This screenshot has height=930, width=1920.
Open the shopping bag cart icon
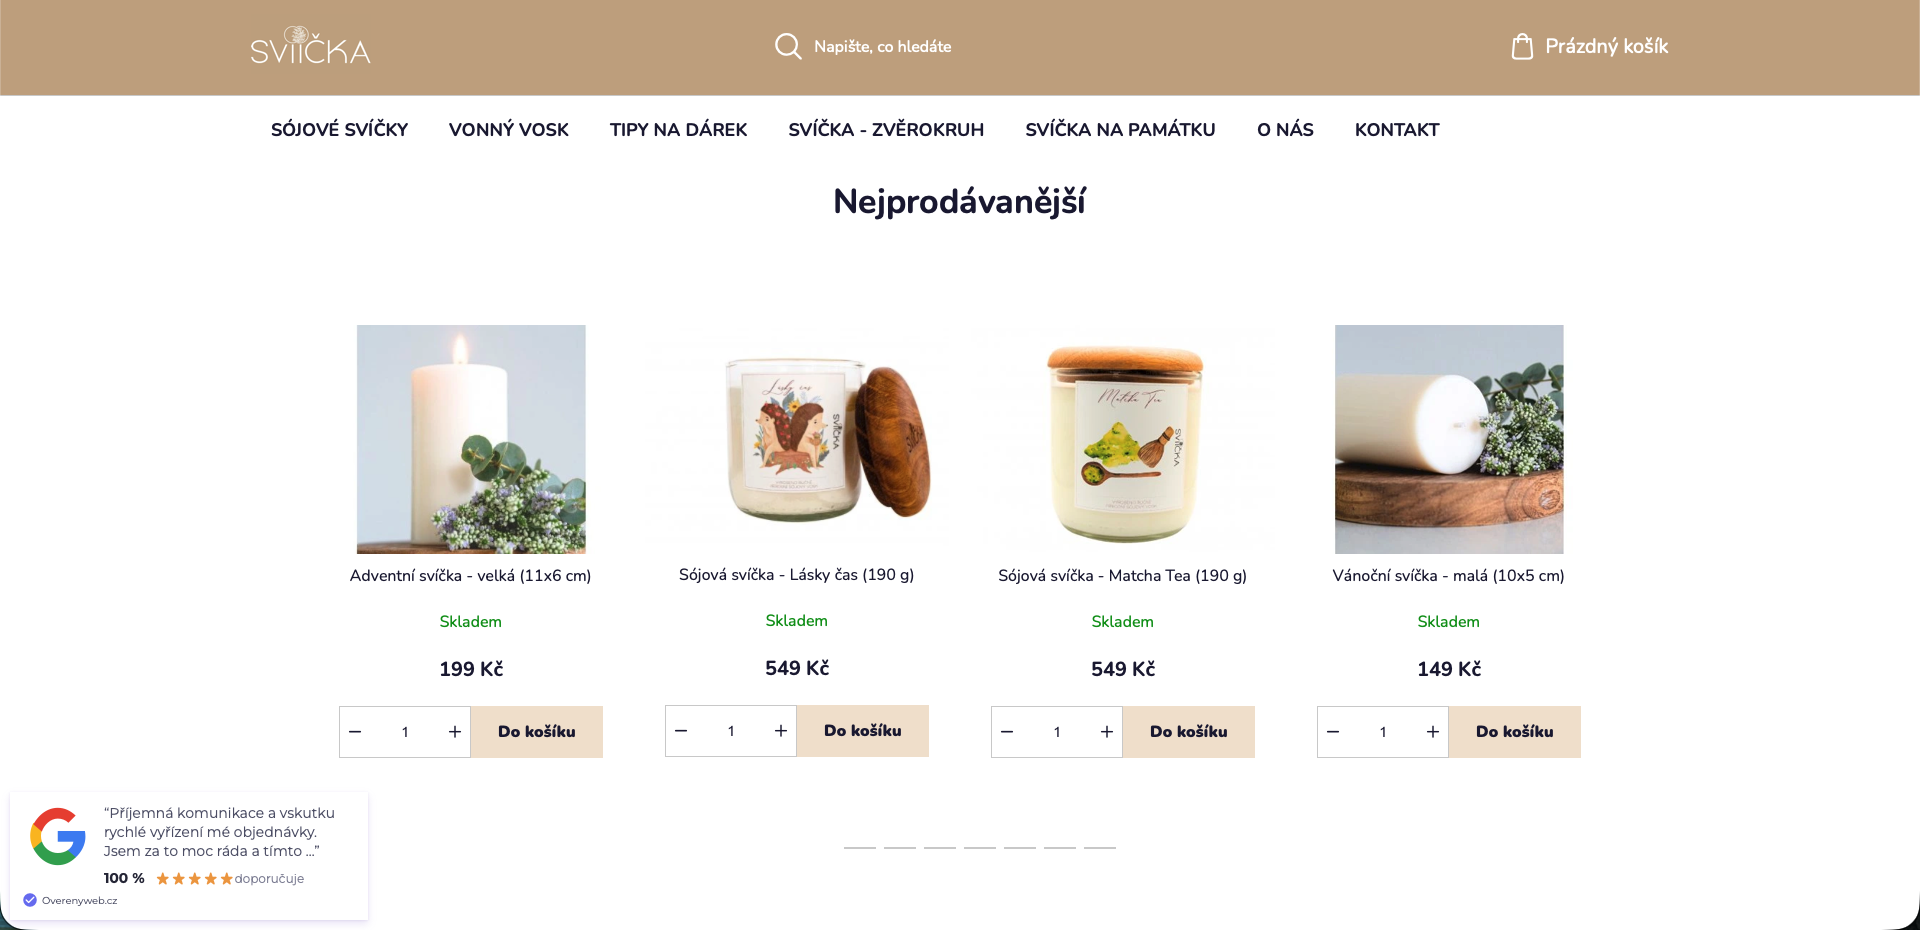tap(1522, 46)
